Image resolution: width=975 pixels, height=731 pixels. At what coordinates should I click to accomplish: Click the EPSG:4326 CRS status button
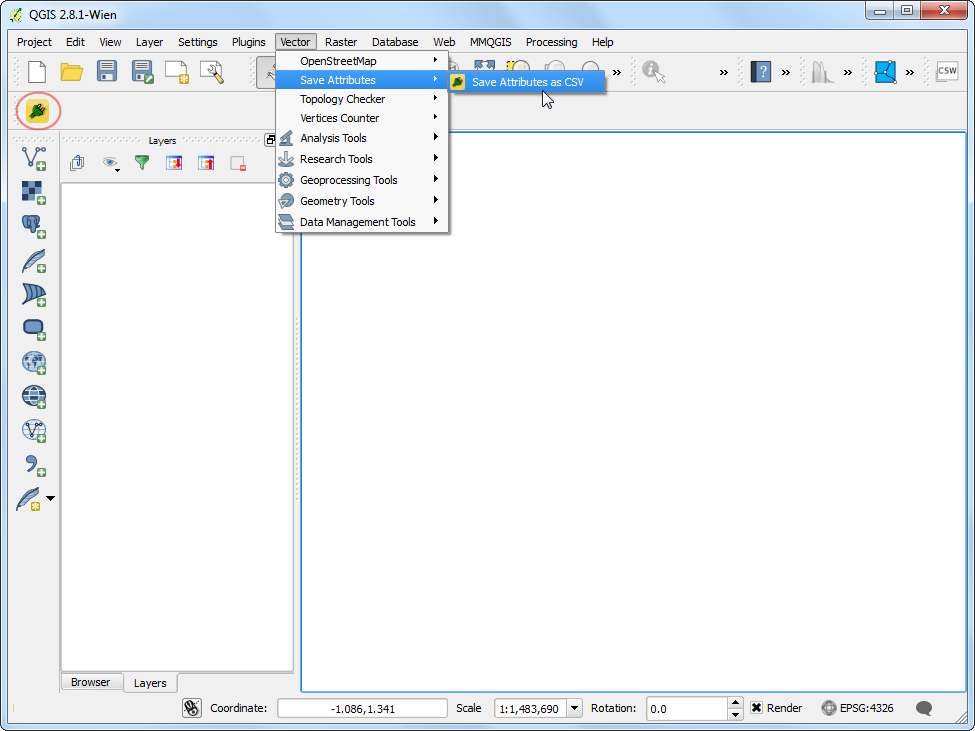tap(858, 708)
